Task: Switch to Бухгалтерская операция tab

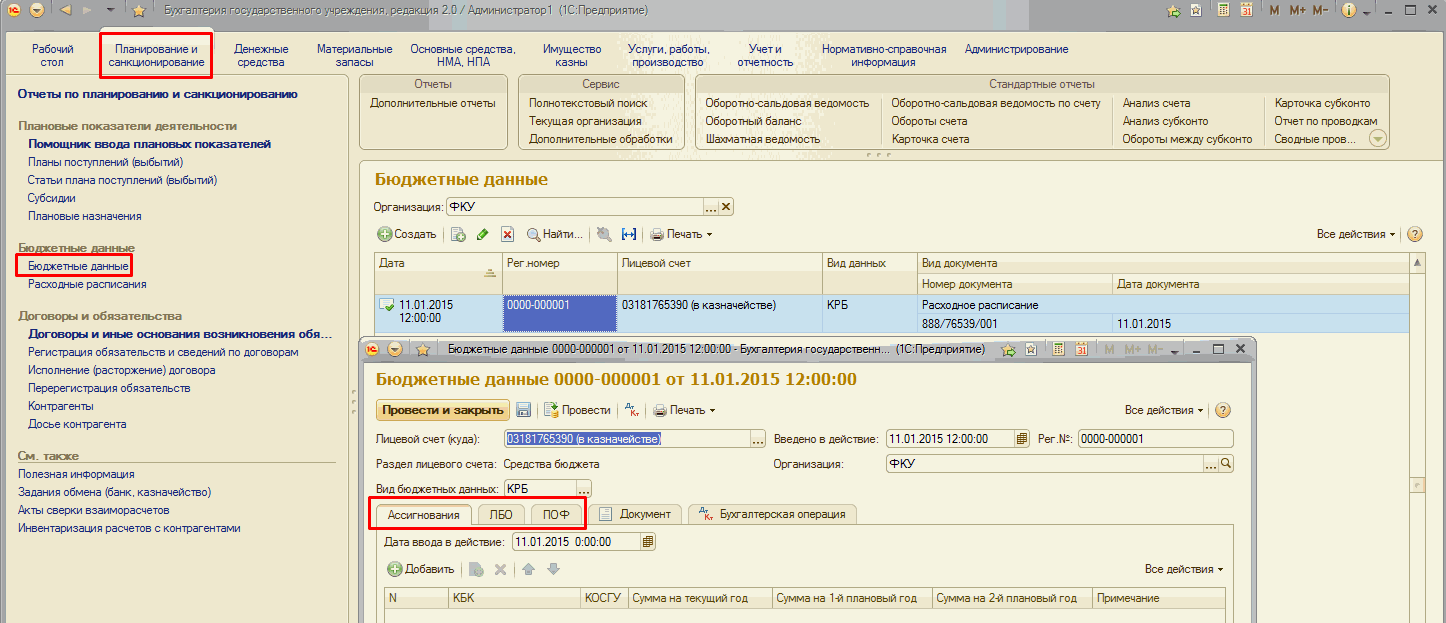Action: pyautogui.click(x=773, y=514)
